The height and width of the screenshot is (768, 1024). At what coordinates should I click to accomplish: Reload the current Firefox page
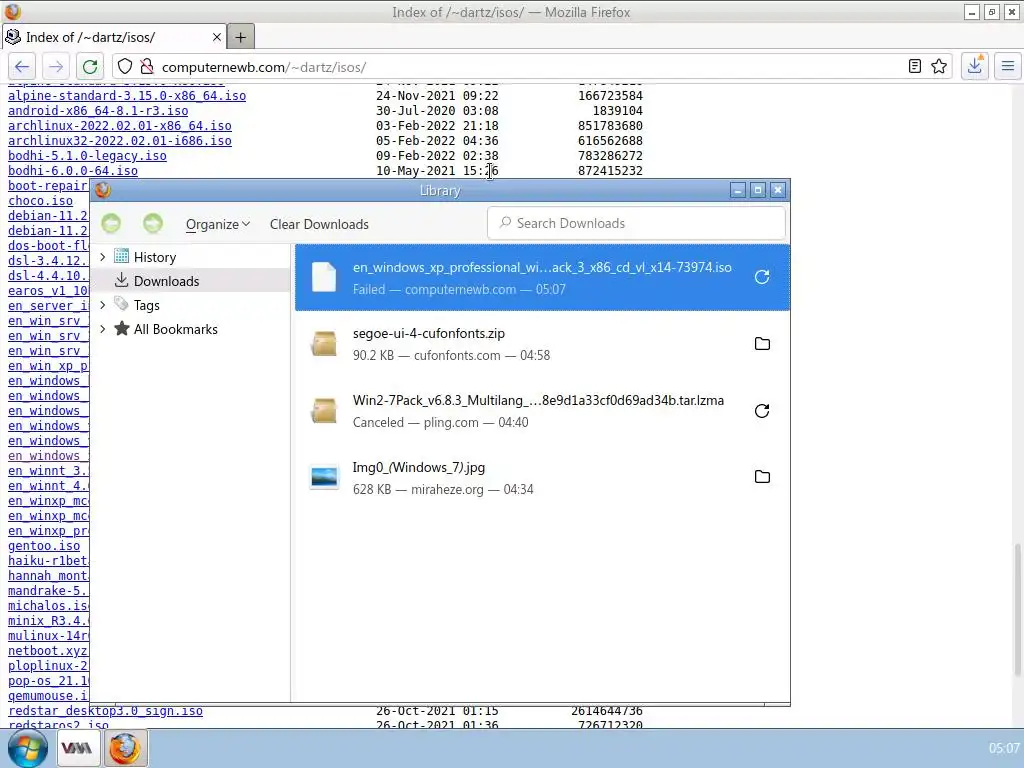(x=90, y=67)
